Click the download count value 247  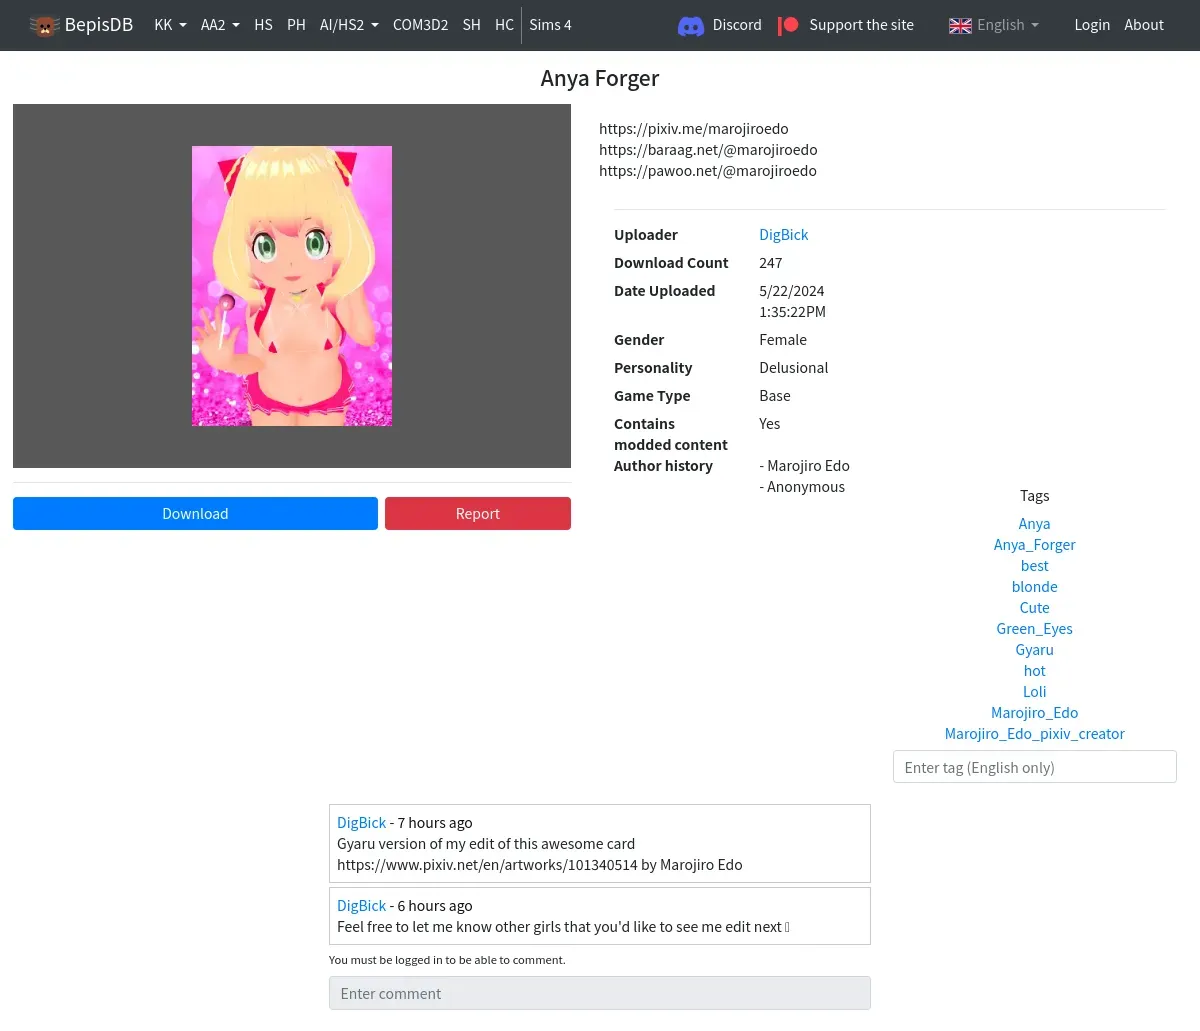[x=770, y=263]
